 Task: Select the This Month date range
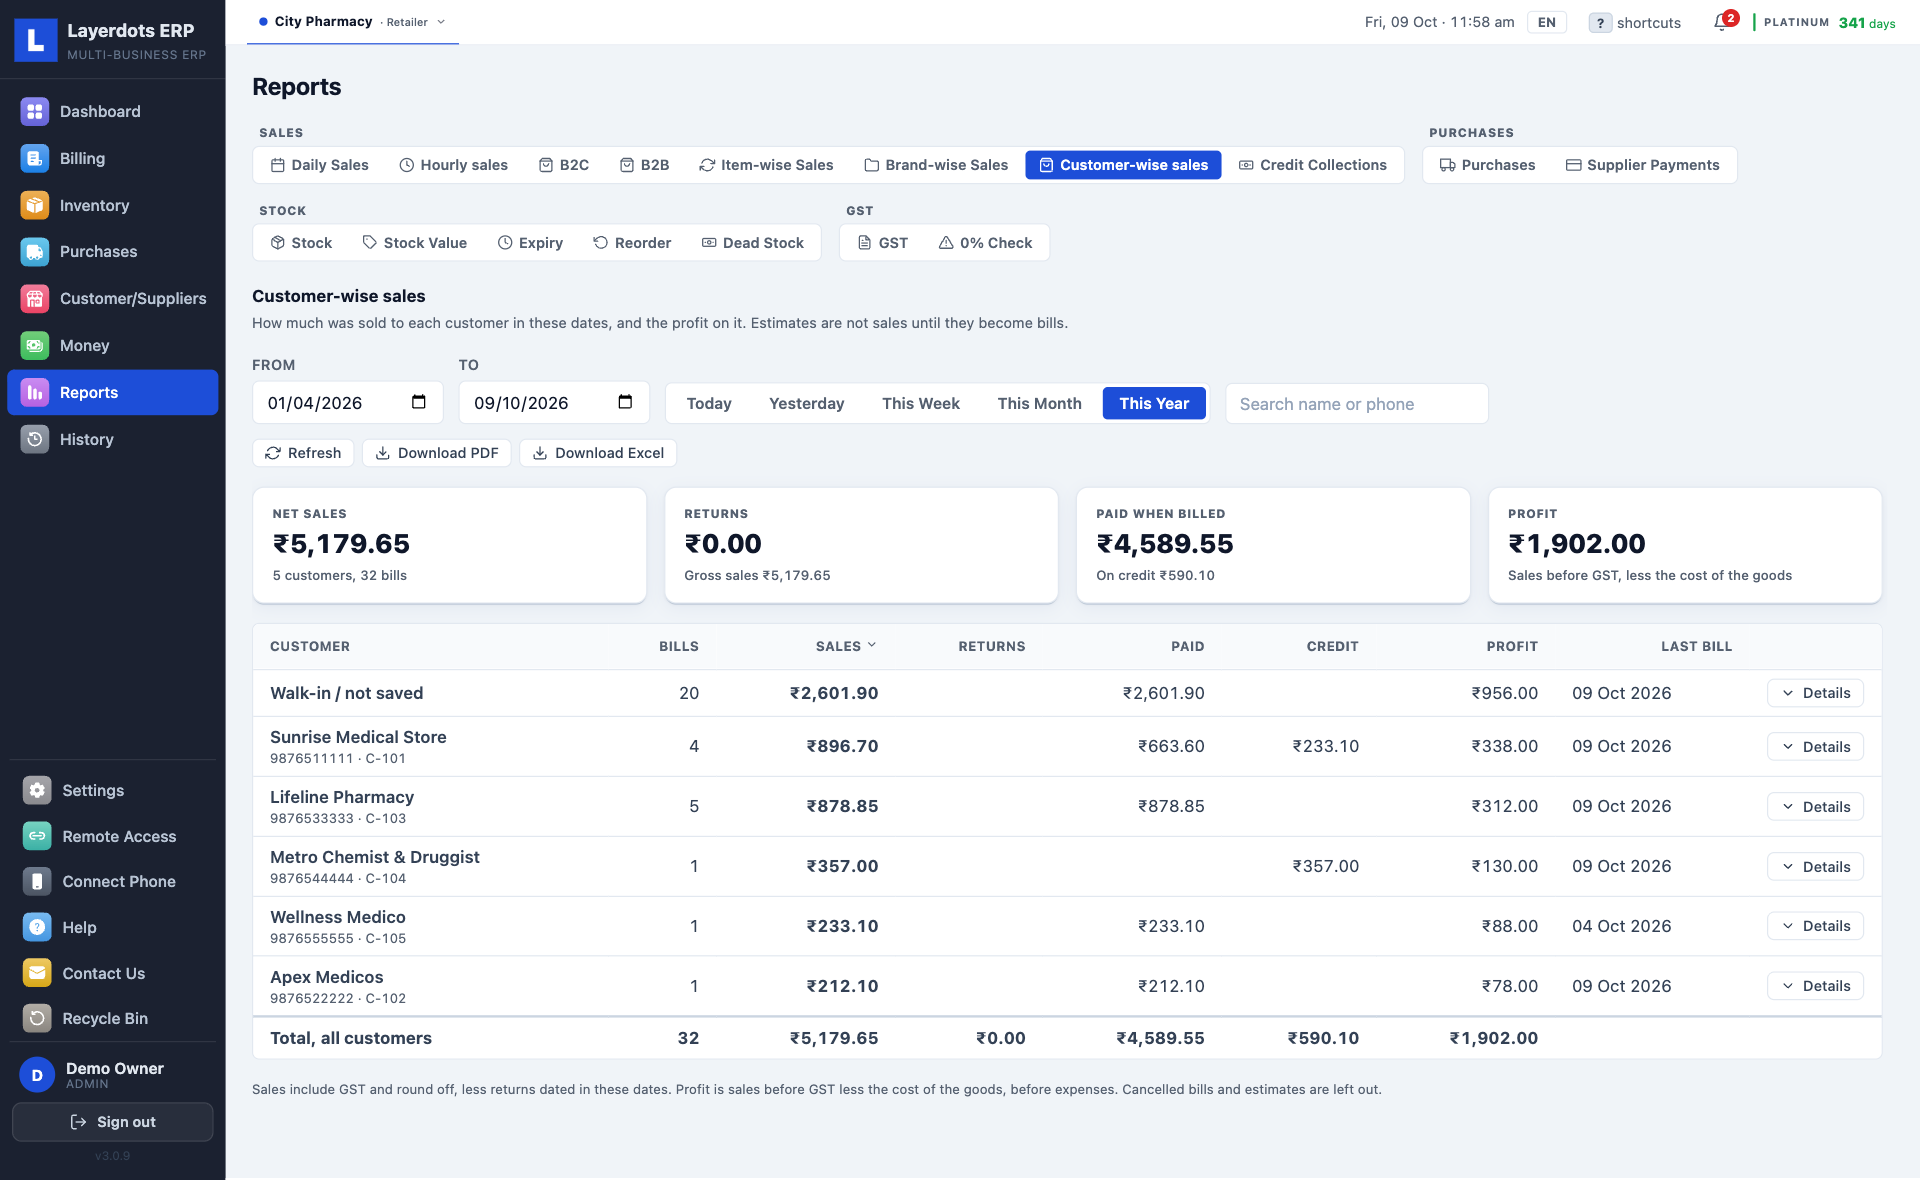tap(1039, 403)
